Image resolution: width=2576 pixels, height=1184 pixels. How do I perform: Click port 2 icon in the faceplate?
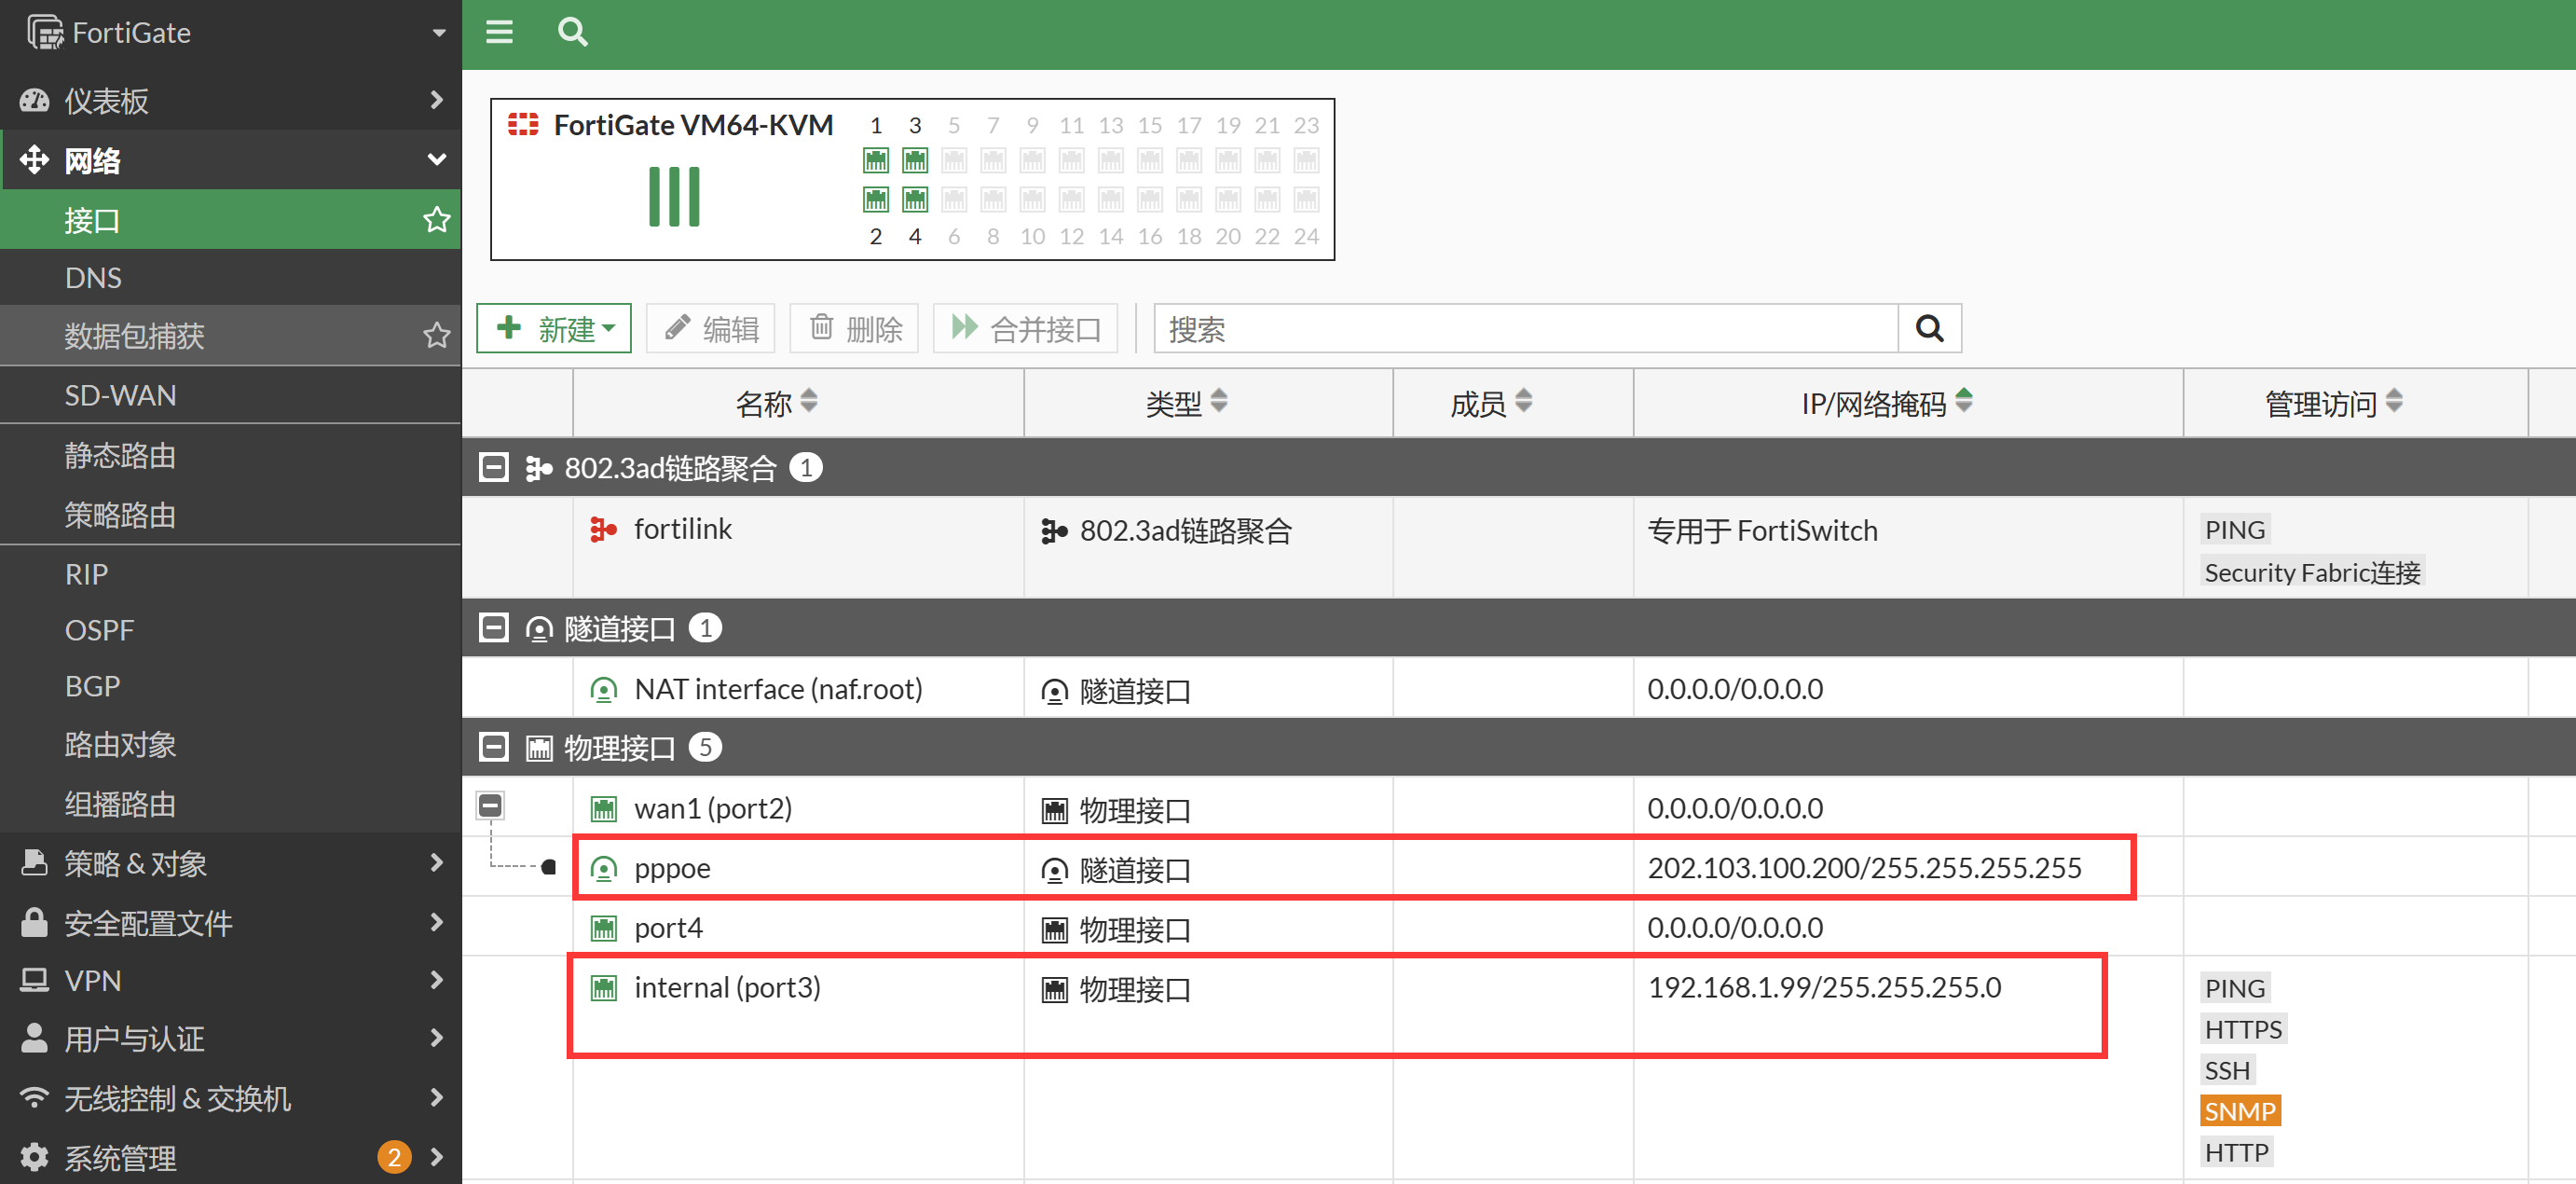tap(875, 199)
